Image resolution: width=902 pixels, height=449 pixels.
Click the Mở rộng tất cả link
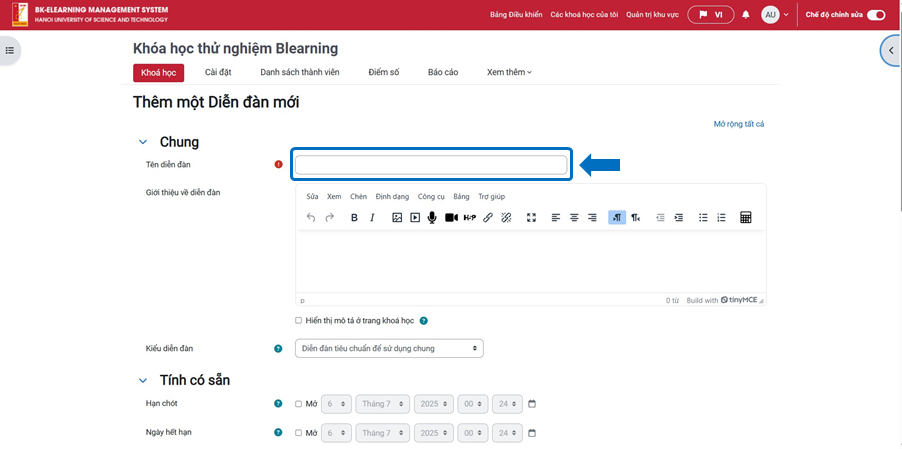pos(739,124)
